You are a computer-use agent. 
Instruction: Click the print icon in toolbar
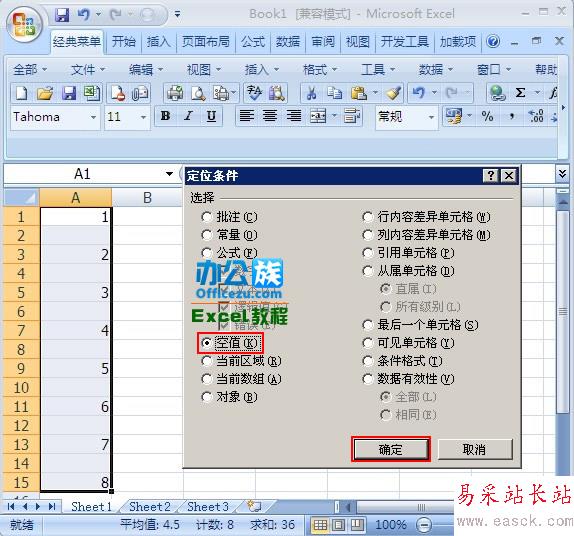(175, 93)
